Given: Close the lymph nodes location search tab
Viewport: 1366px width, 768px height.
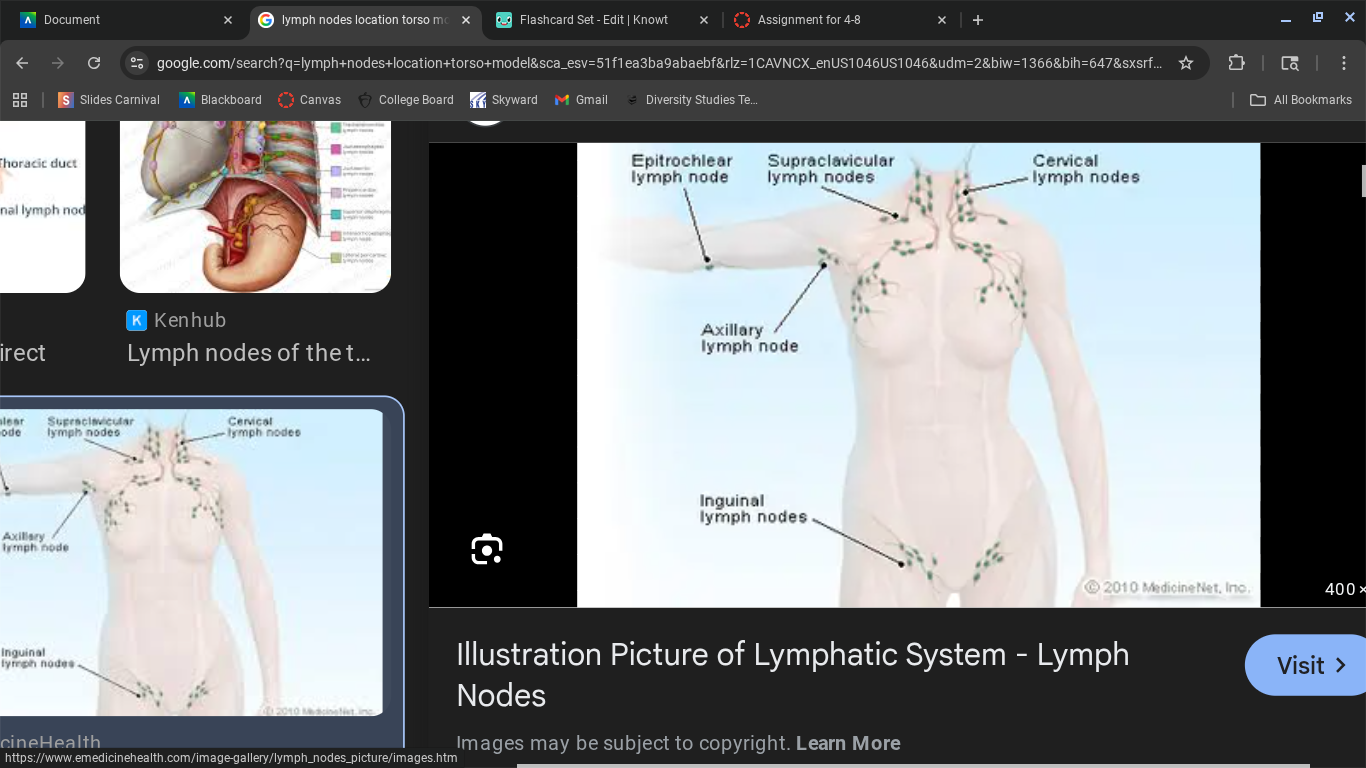Looking at the screenshot, I should [x=466, y=20].
